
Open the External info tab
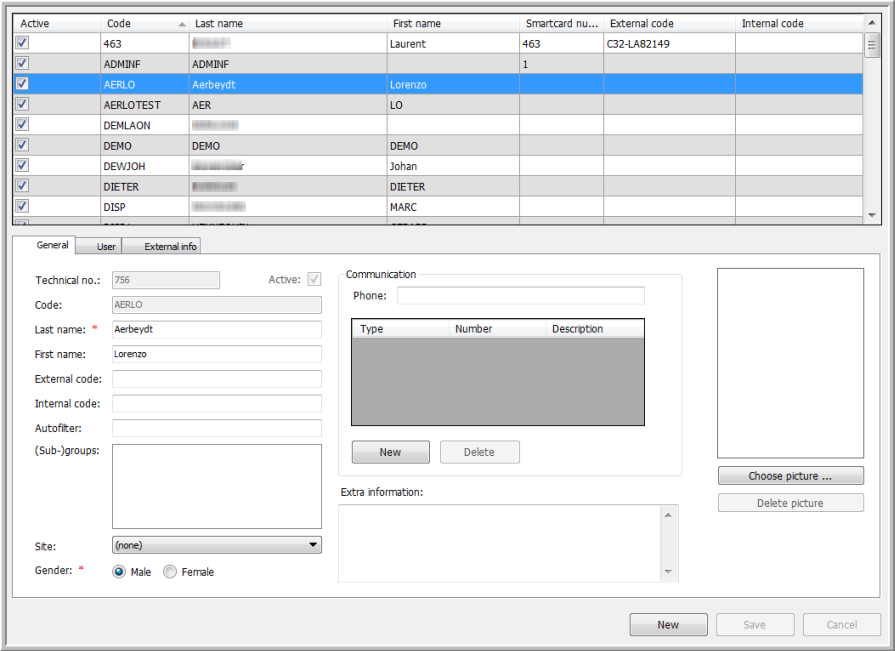tap(170, 246)
